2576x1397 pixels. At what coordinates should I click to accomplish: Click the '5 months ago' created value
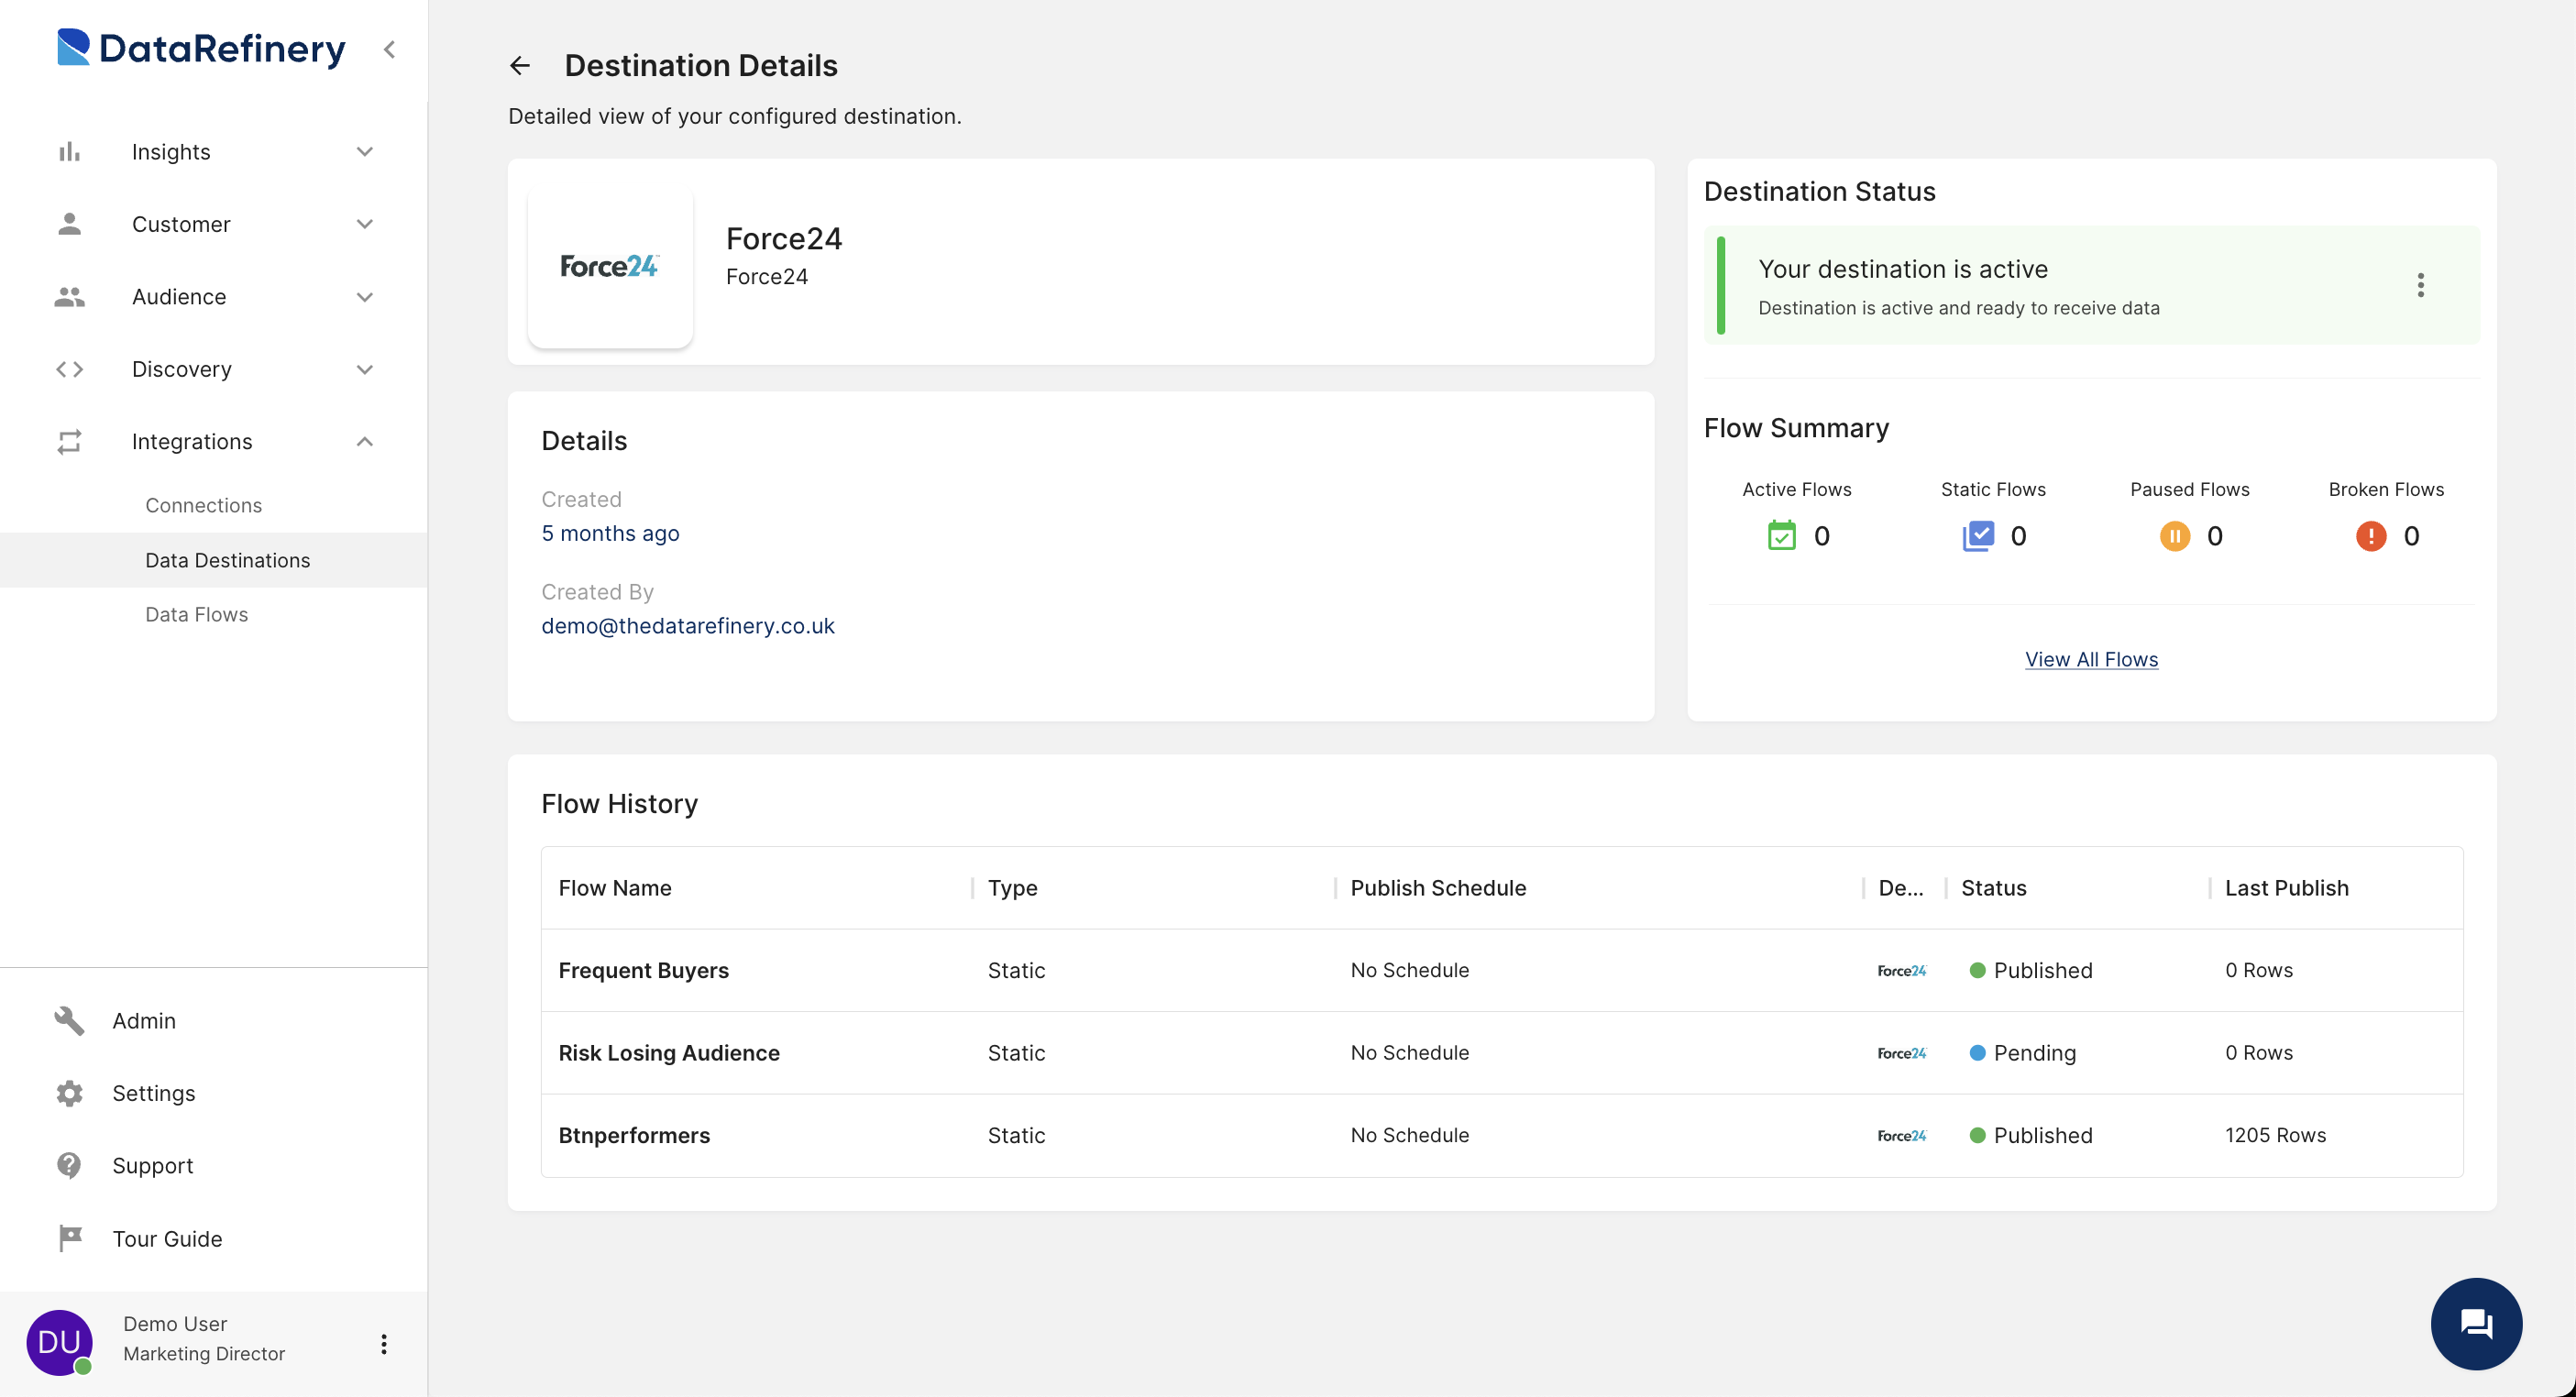(610, 533)
